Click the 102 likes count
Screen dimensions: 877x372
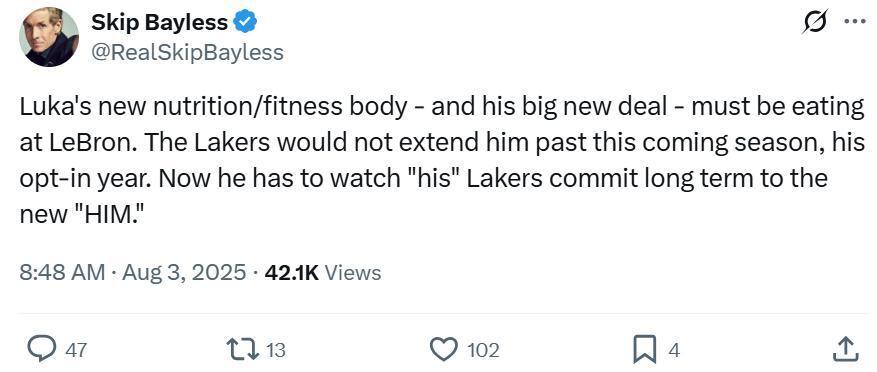[482, 351]
